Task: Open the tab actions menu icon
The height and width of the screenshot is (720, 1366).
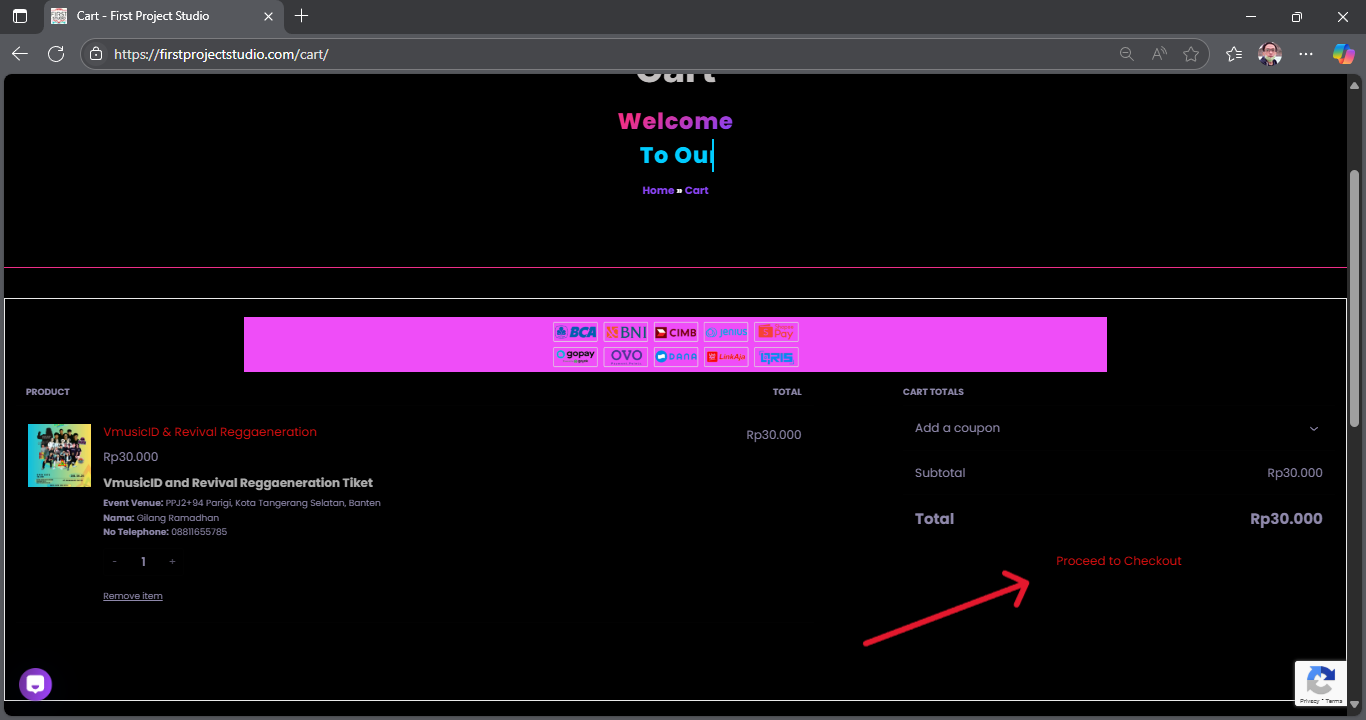Action: click(x=20, y=16)
